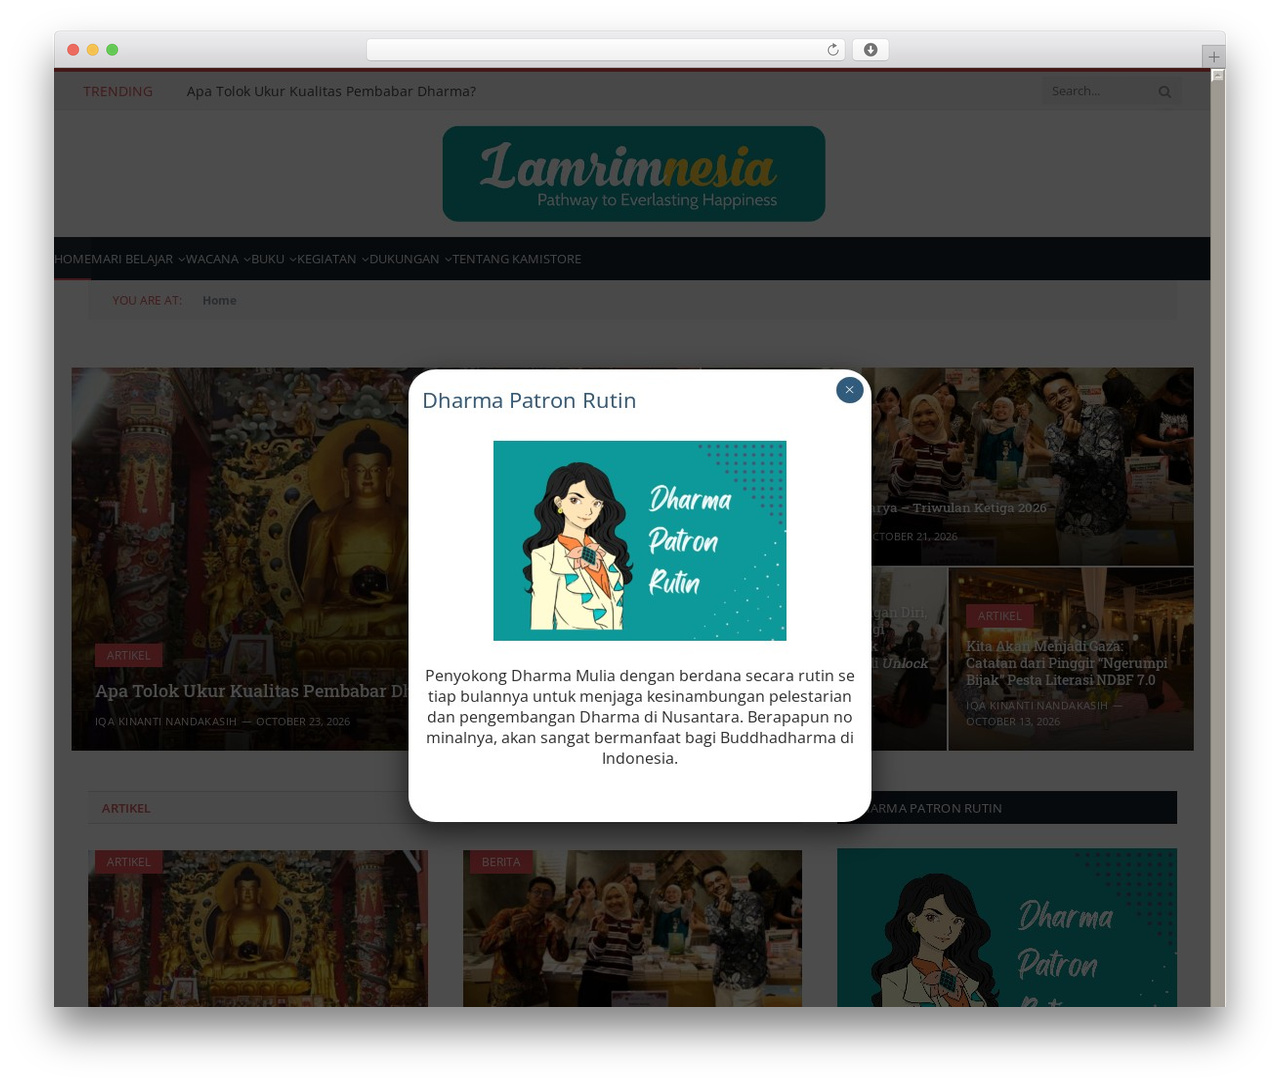Click author name on the featured Buddha article
Screen dimensions: 1280x1084
pos(166,721)
